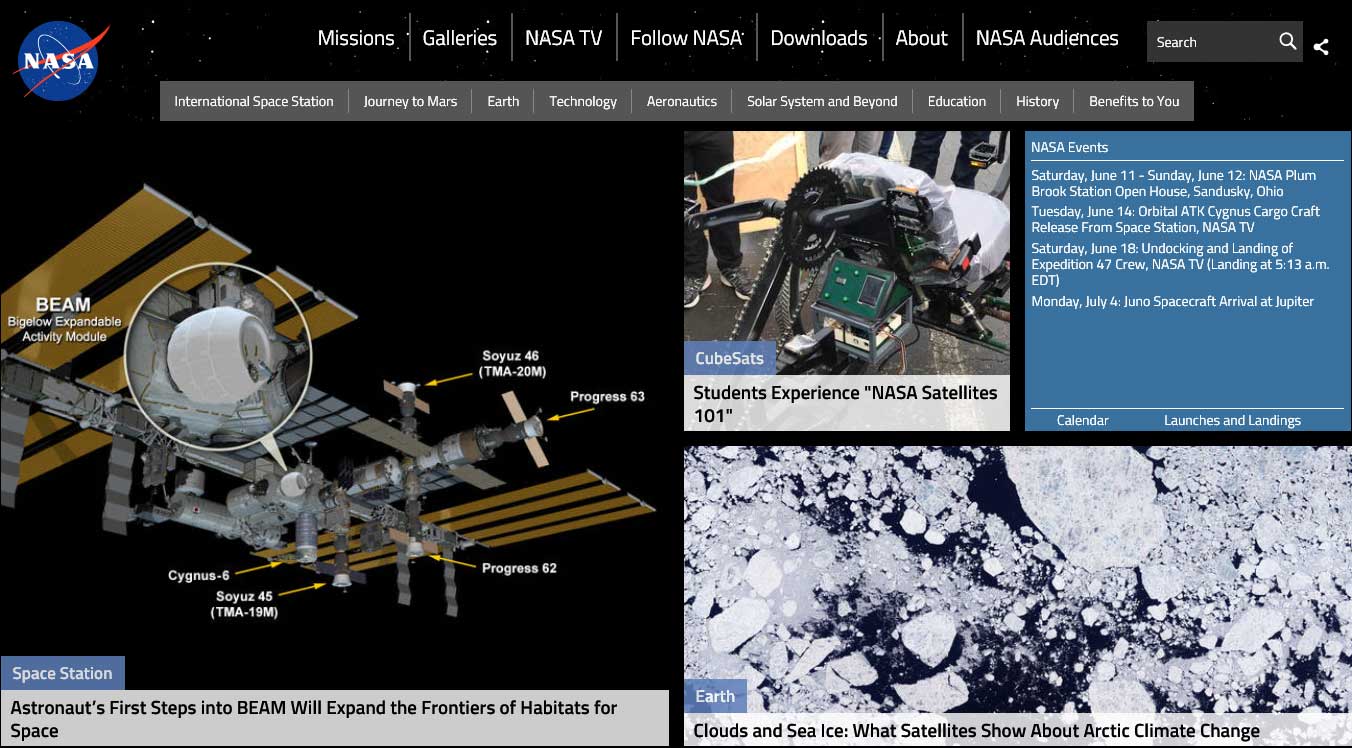Open the Galleries menu
This screenshot has height=748, width=1352.
tap(459, 38)
